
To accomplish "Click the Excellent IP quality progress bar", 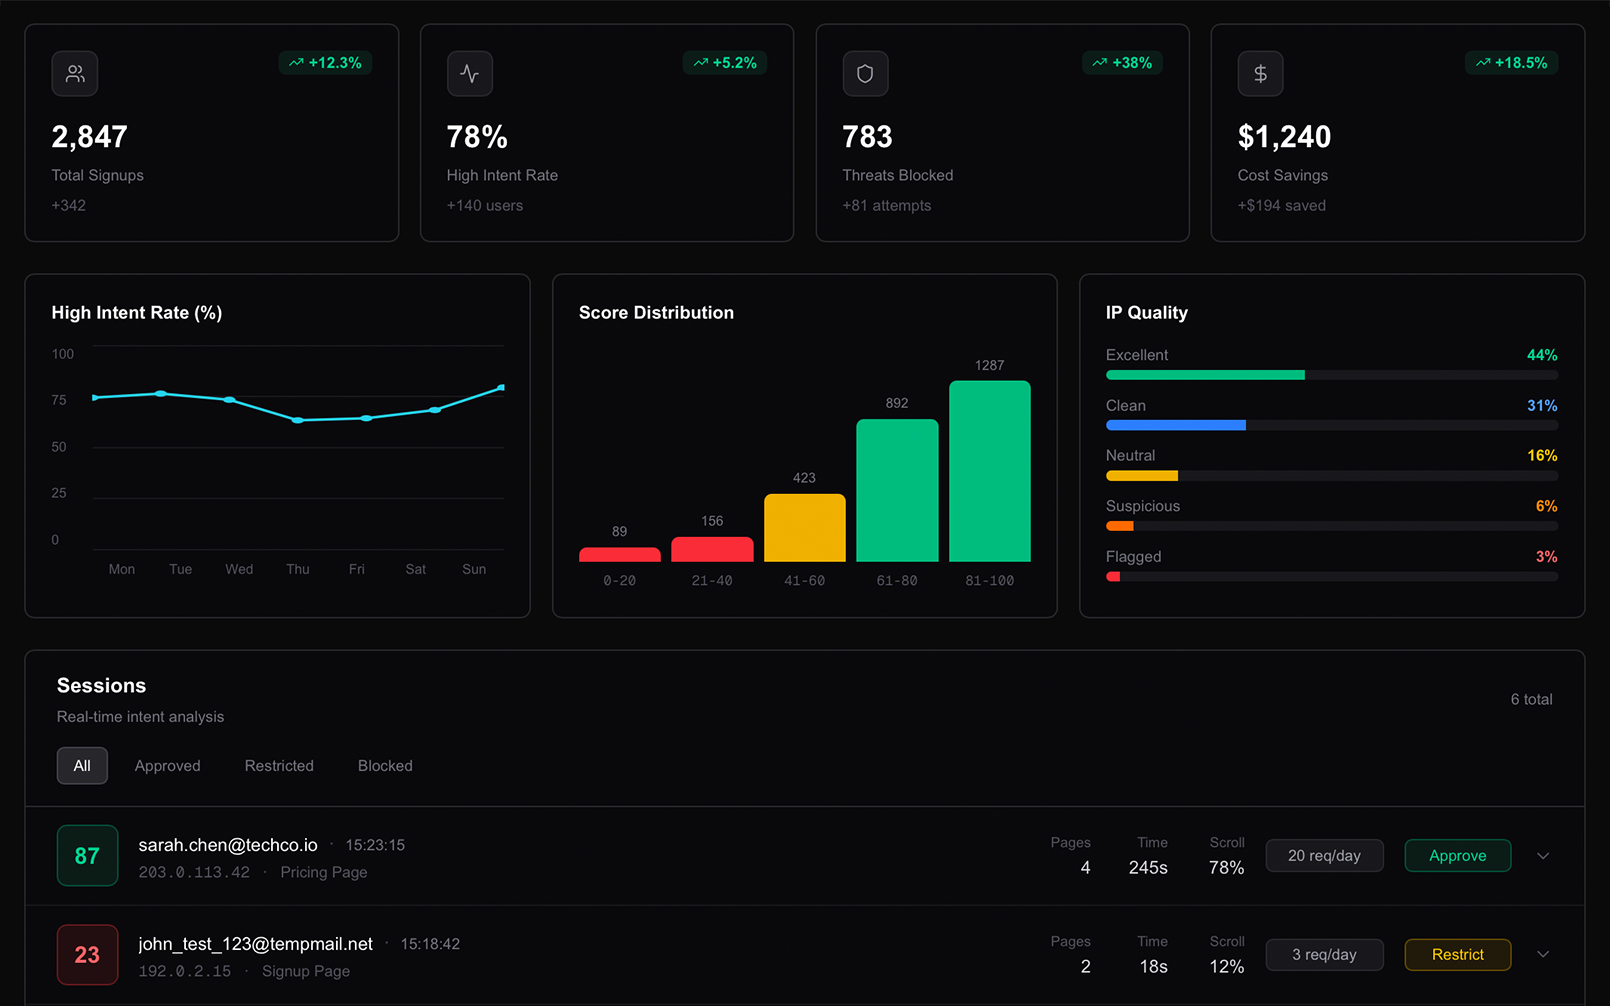I will tap(1330, 375).
